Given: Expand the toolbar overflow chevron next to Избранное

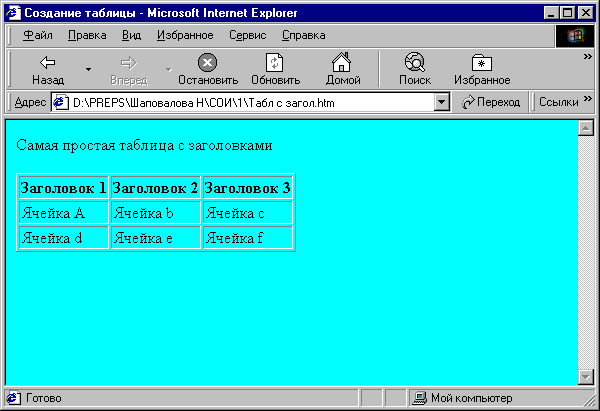Looking at the screenshot, I should coord(587,57).
